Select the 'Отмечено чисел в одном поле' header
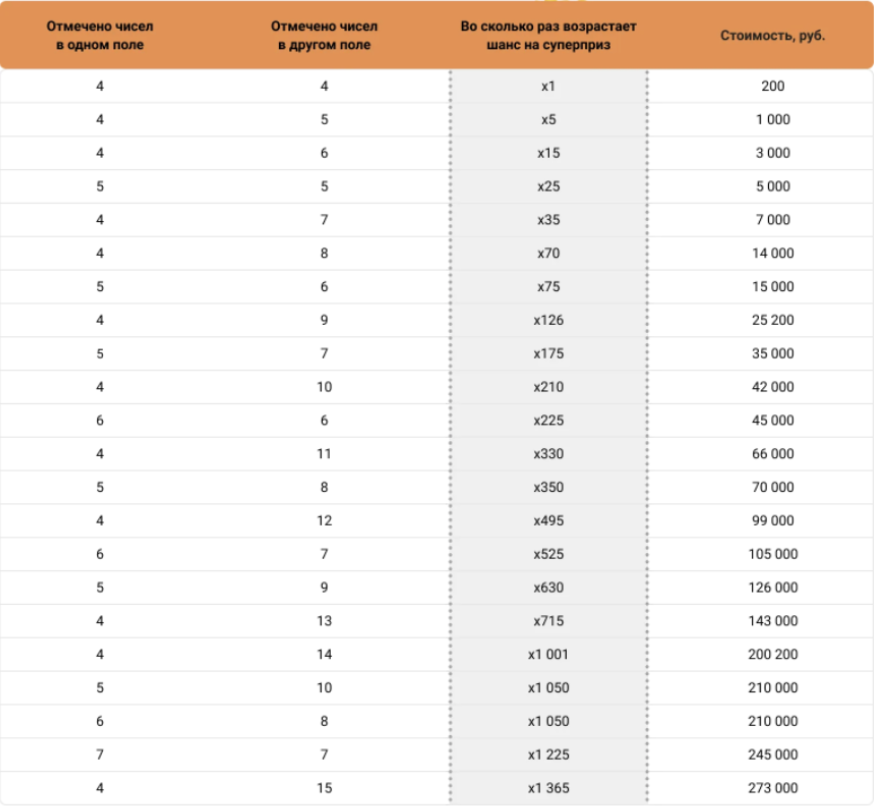 (100, 35)
